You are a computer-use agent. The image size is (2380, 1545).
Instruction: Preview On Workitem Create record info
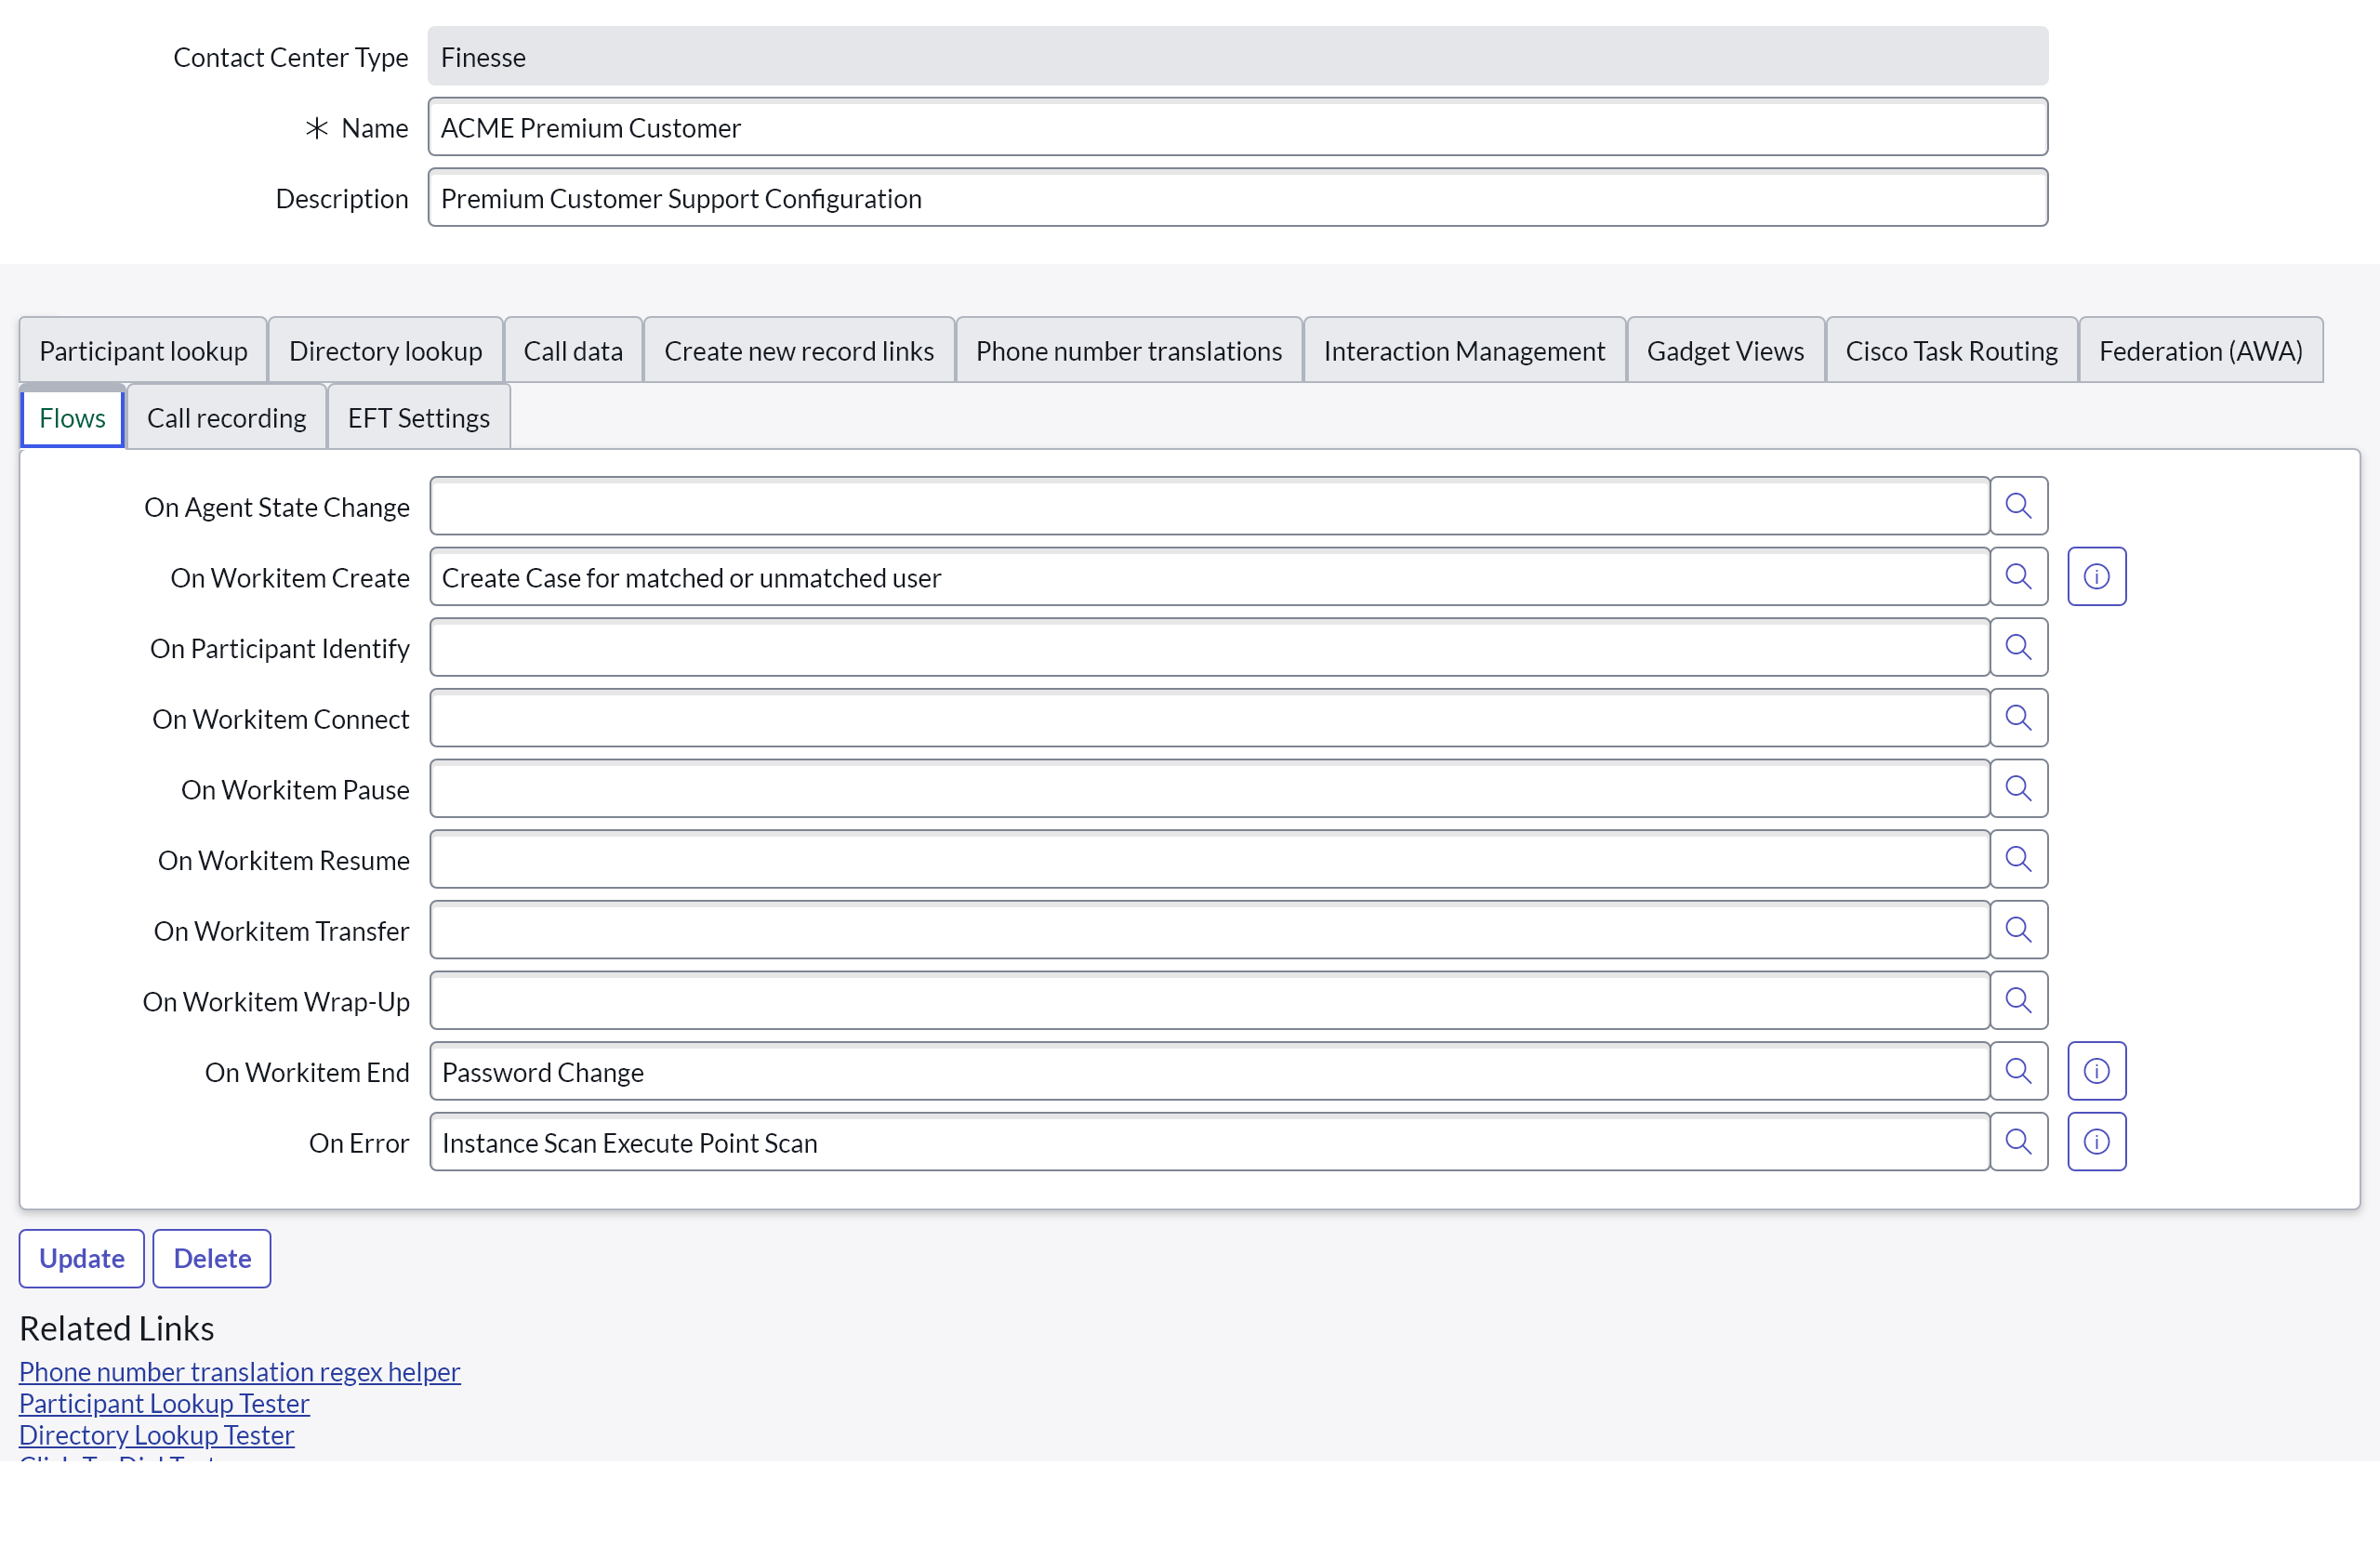(x=2096, y=577)
